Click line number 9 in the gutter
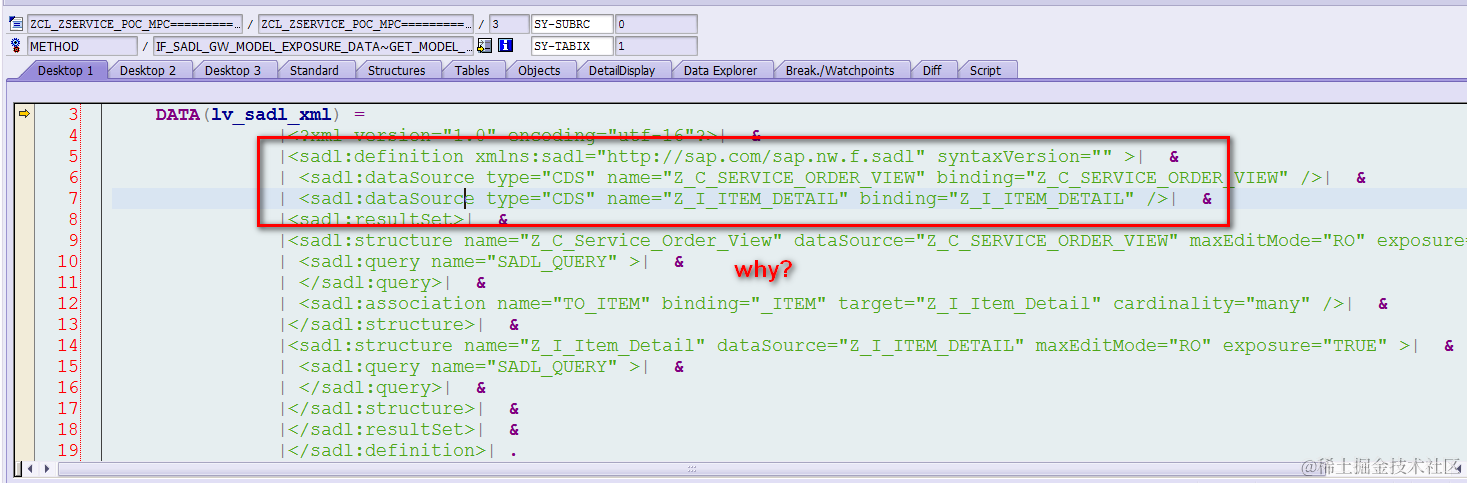Viewport: 1467px width, 483px height. [73, 241]
